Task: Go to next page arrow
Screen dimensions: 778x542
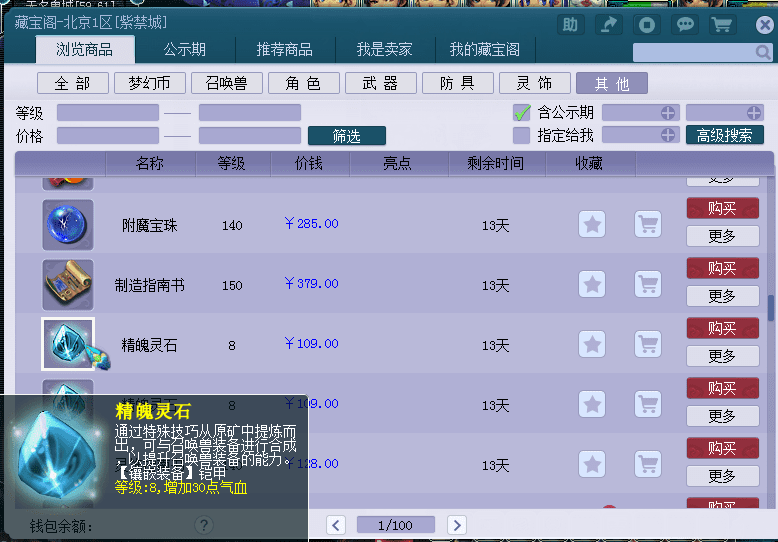Action: tap(457, 525)
